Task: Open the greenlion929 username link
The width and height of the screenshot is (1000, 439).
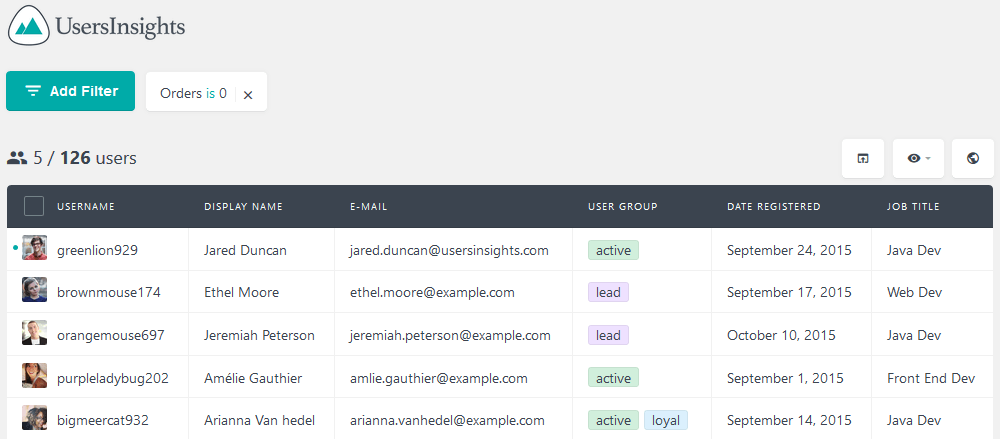Action: tap(98, 250)
